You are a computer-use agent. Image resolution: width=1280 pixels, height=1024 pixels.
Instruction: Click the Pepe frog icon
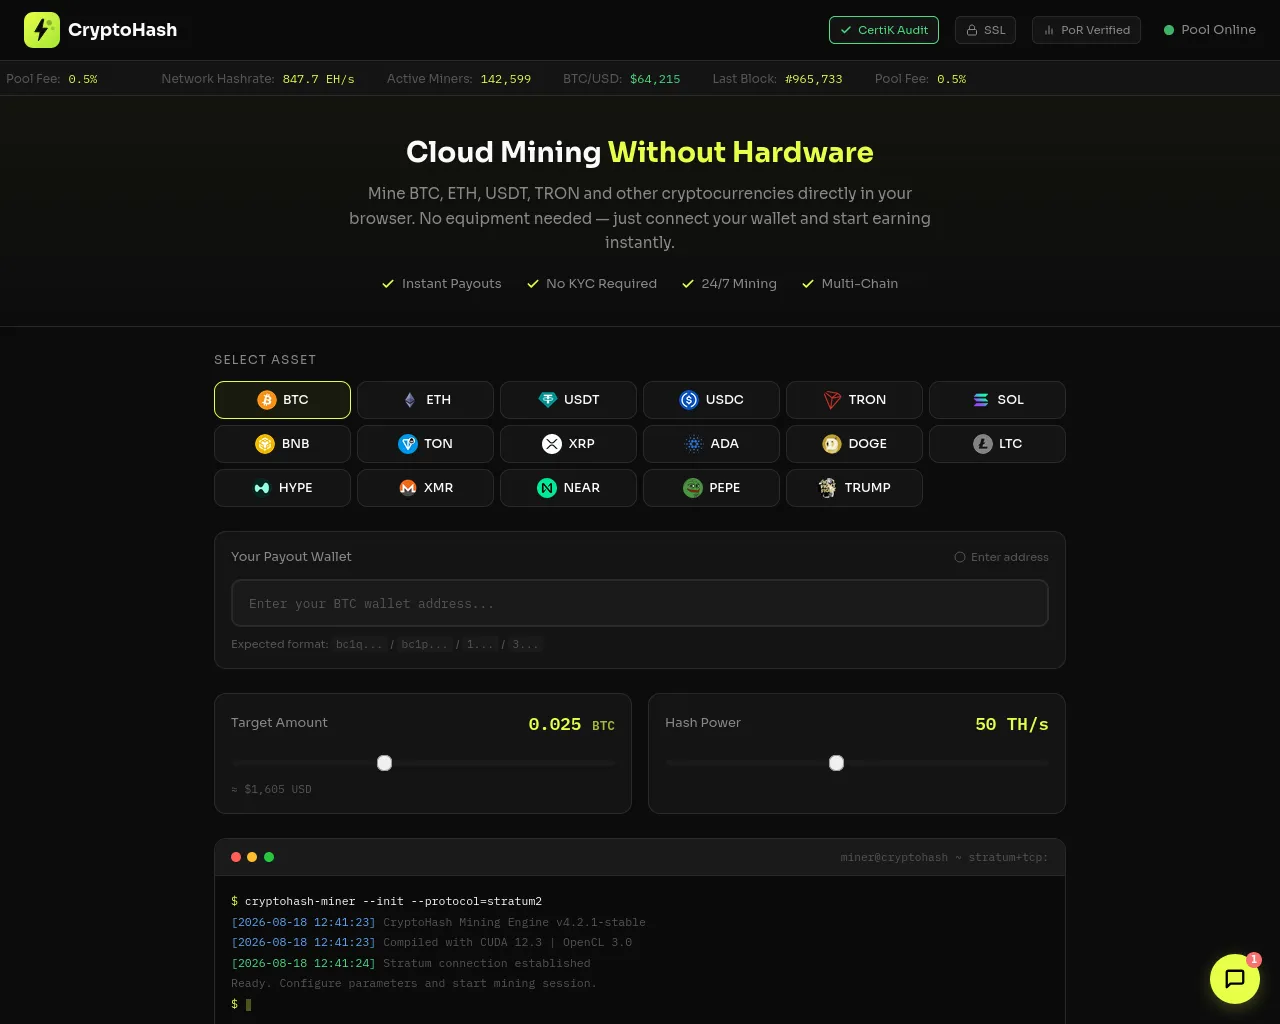(693, 488)
